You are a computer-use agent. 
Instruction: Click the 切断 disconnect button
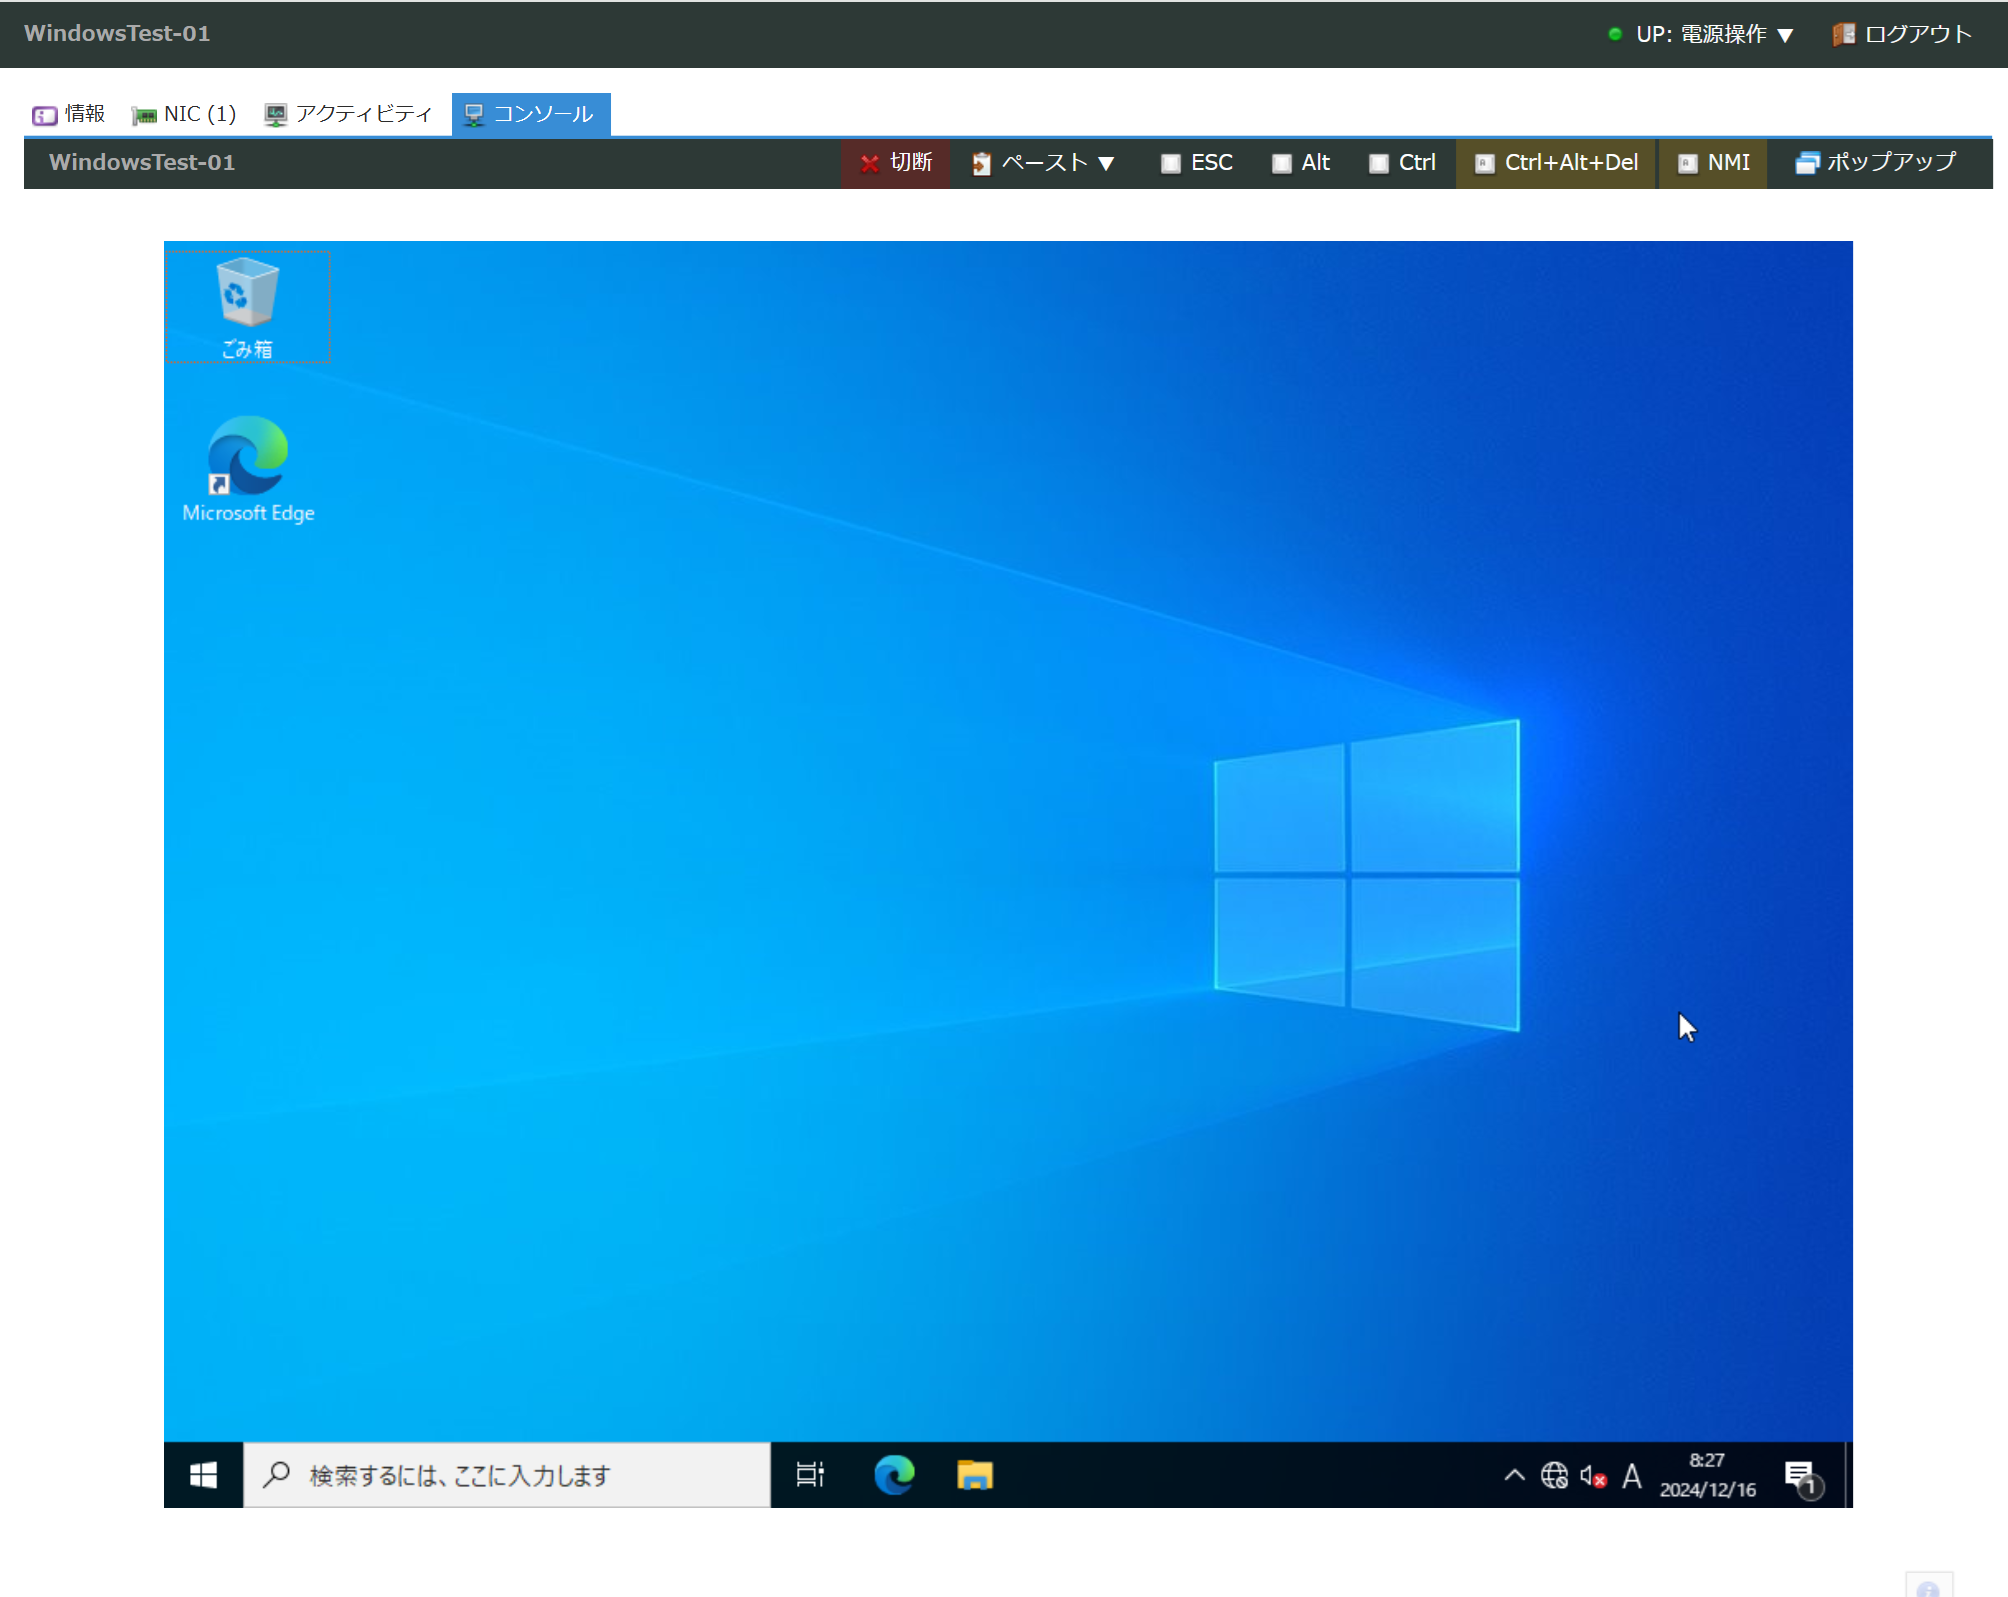896,163
